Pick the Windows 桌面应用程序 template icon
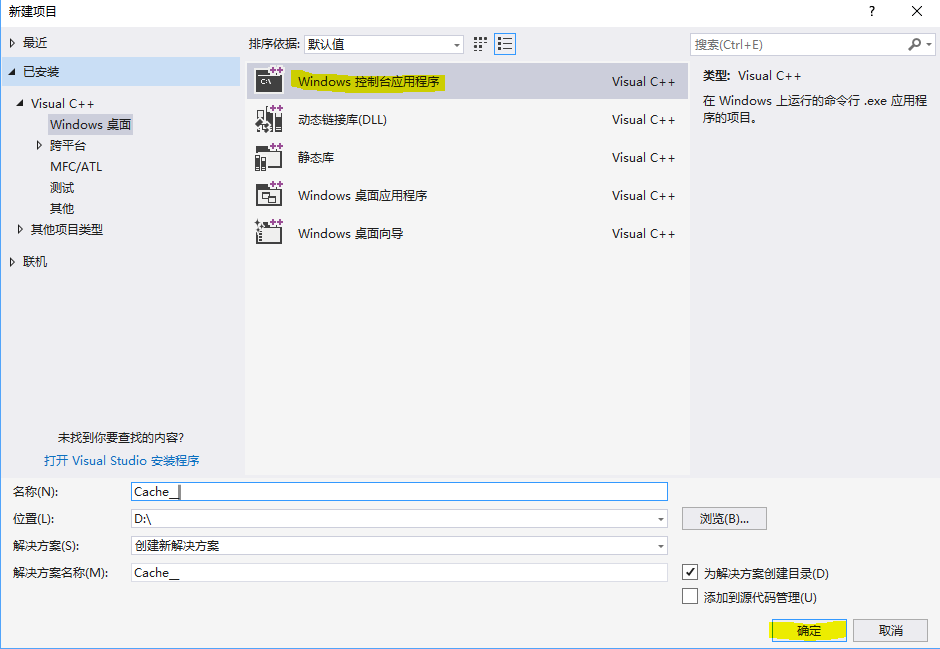The height and width of the screenshot is (649, 940). [x=269, y=195]
